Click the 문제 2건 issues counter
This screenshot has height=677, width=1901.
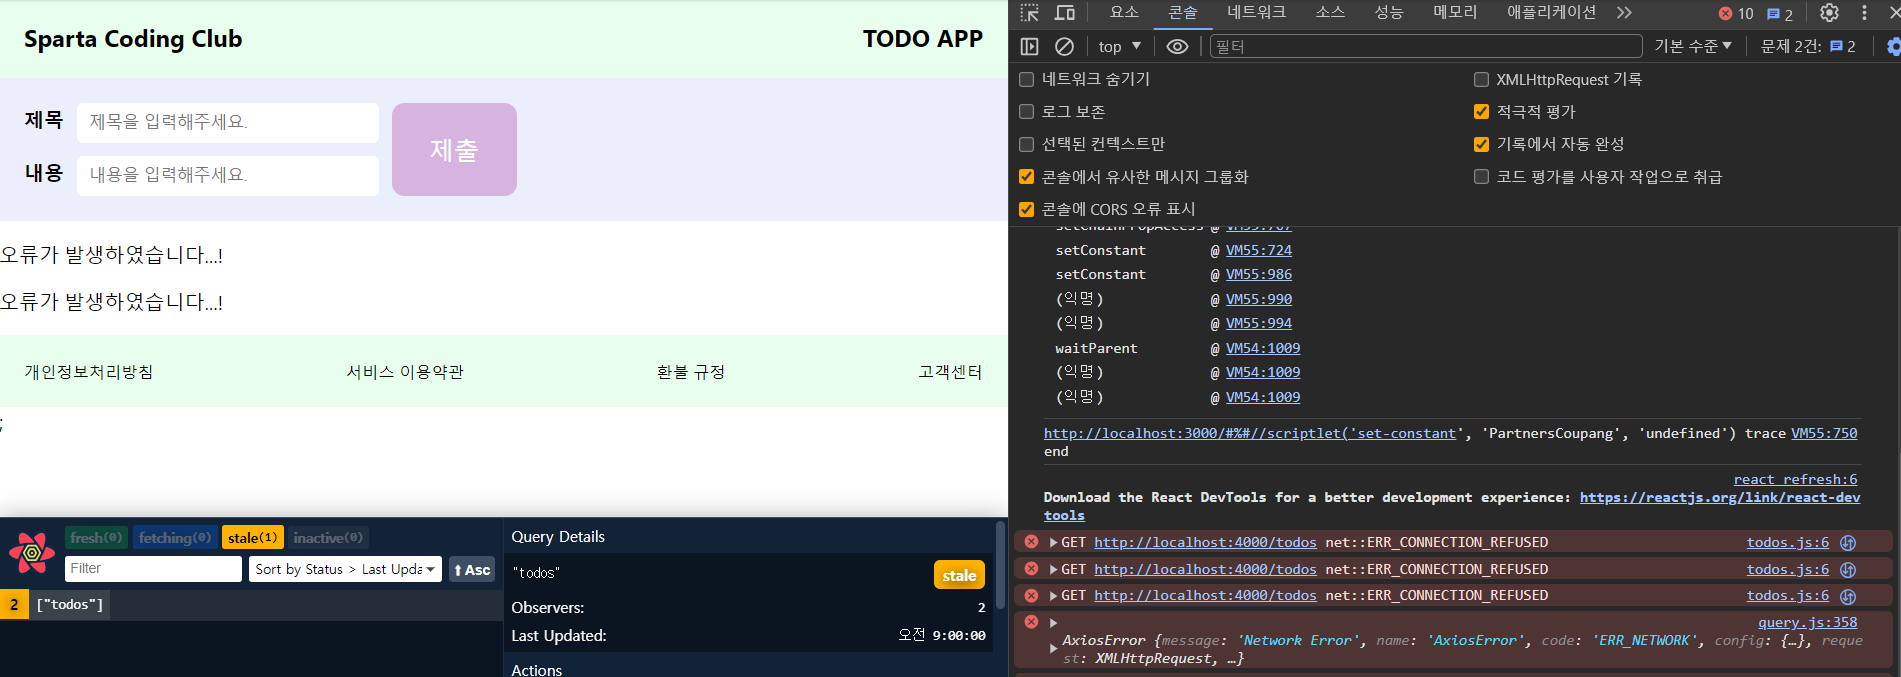click(1808, 46)
